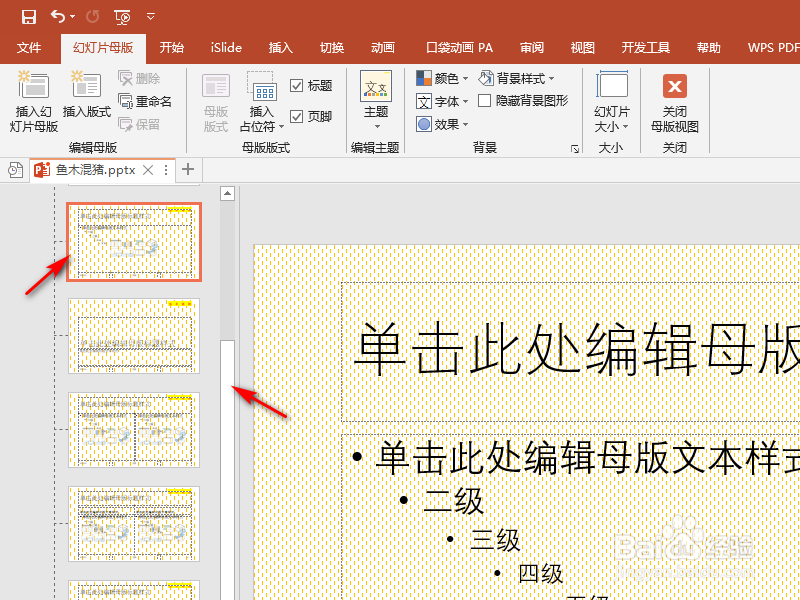The image size is (800, 600).
Task: Toggle the 页脚 checkbox
Action: [x=296, y=116]
